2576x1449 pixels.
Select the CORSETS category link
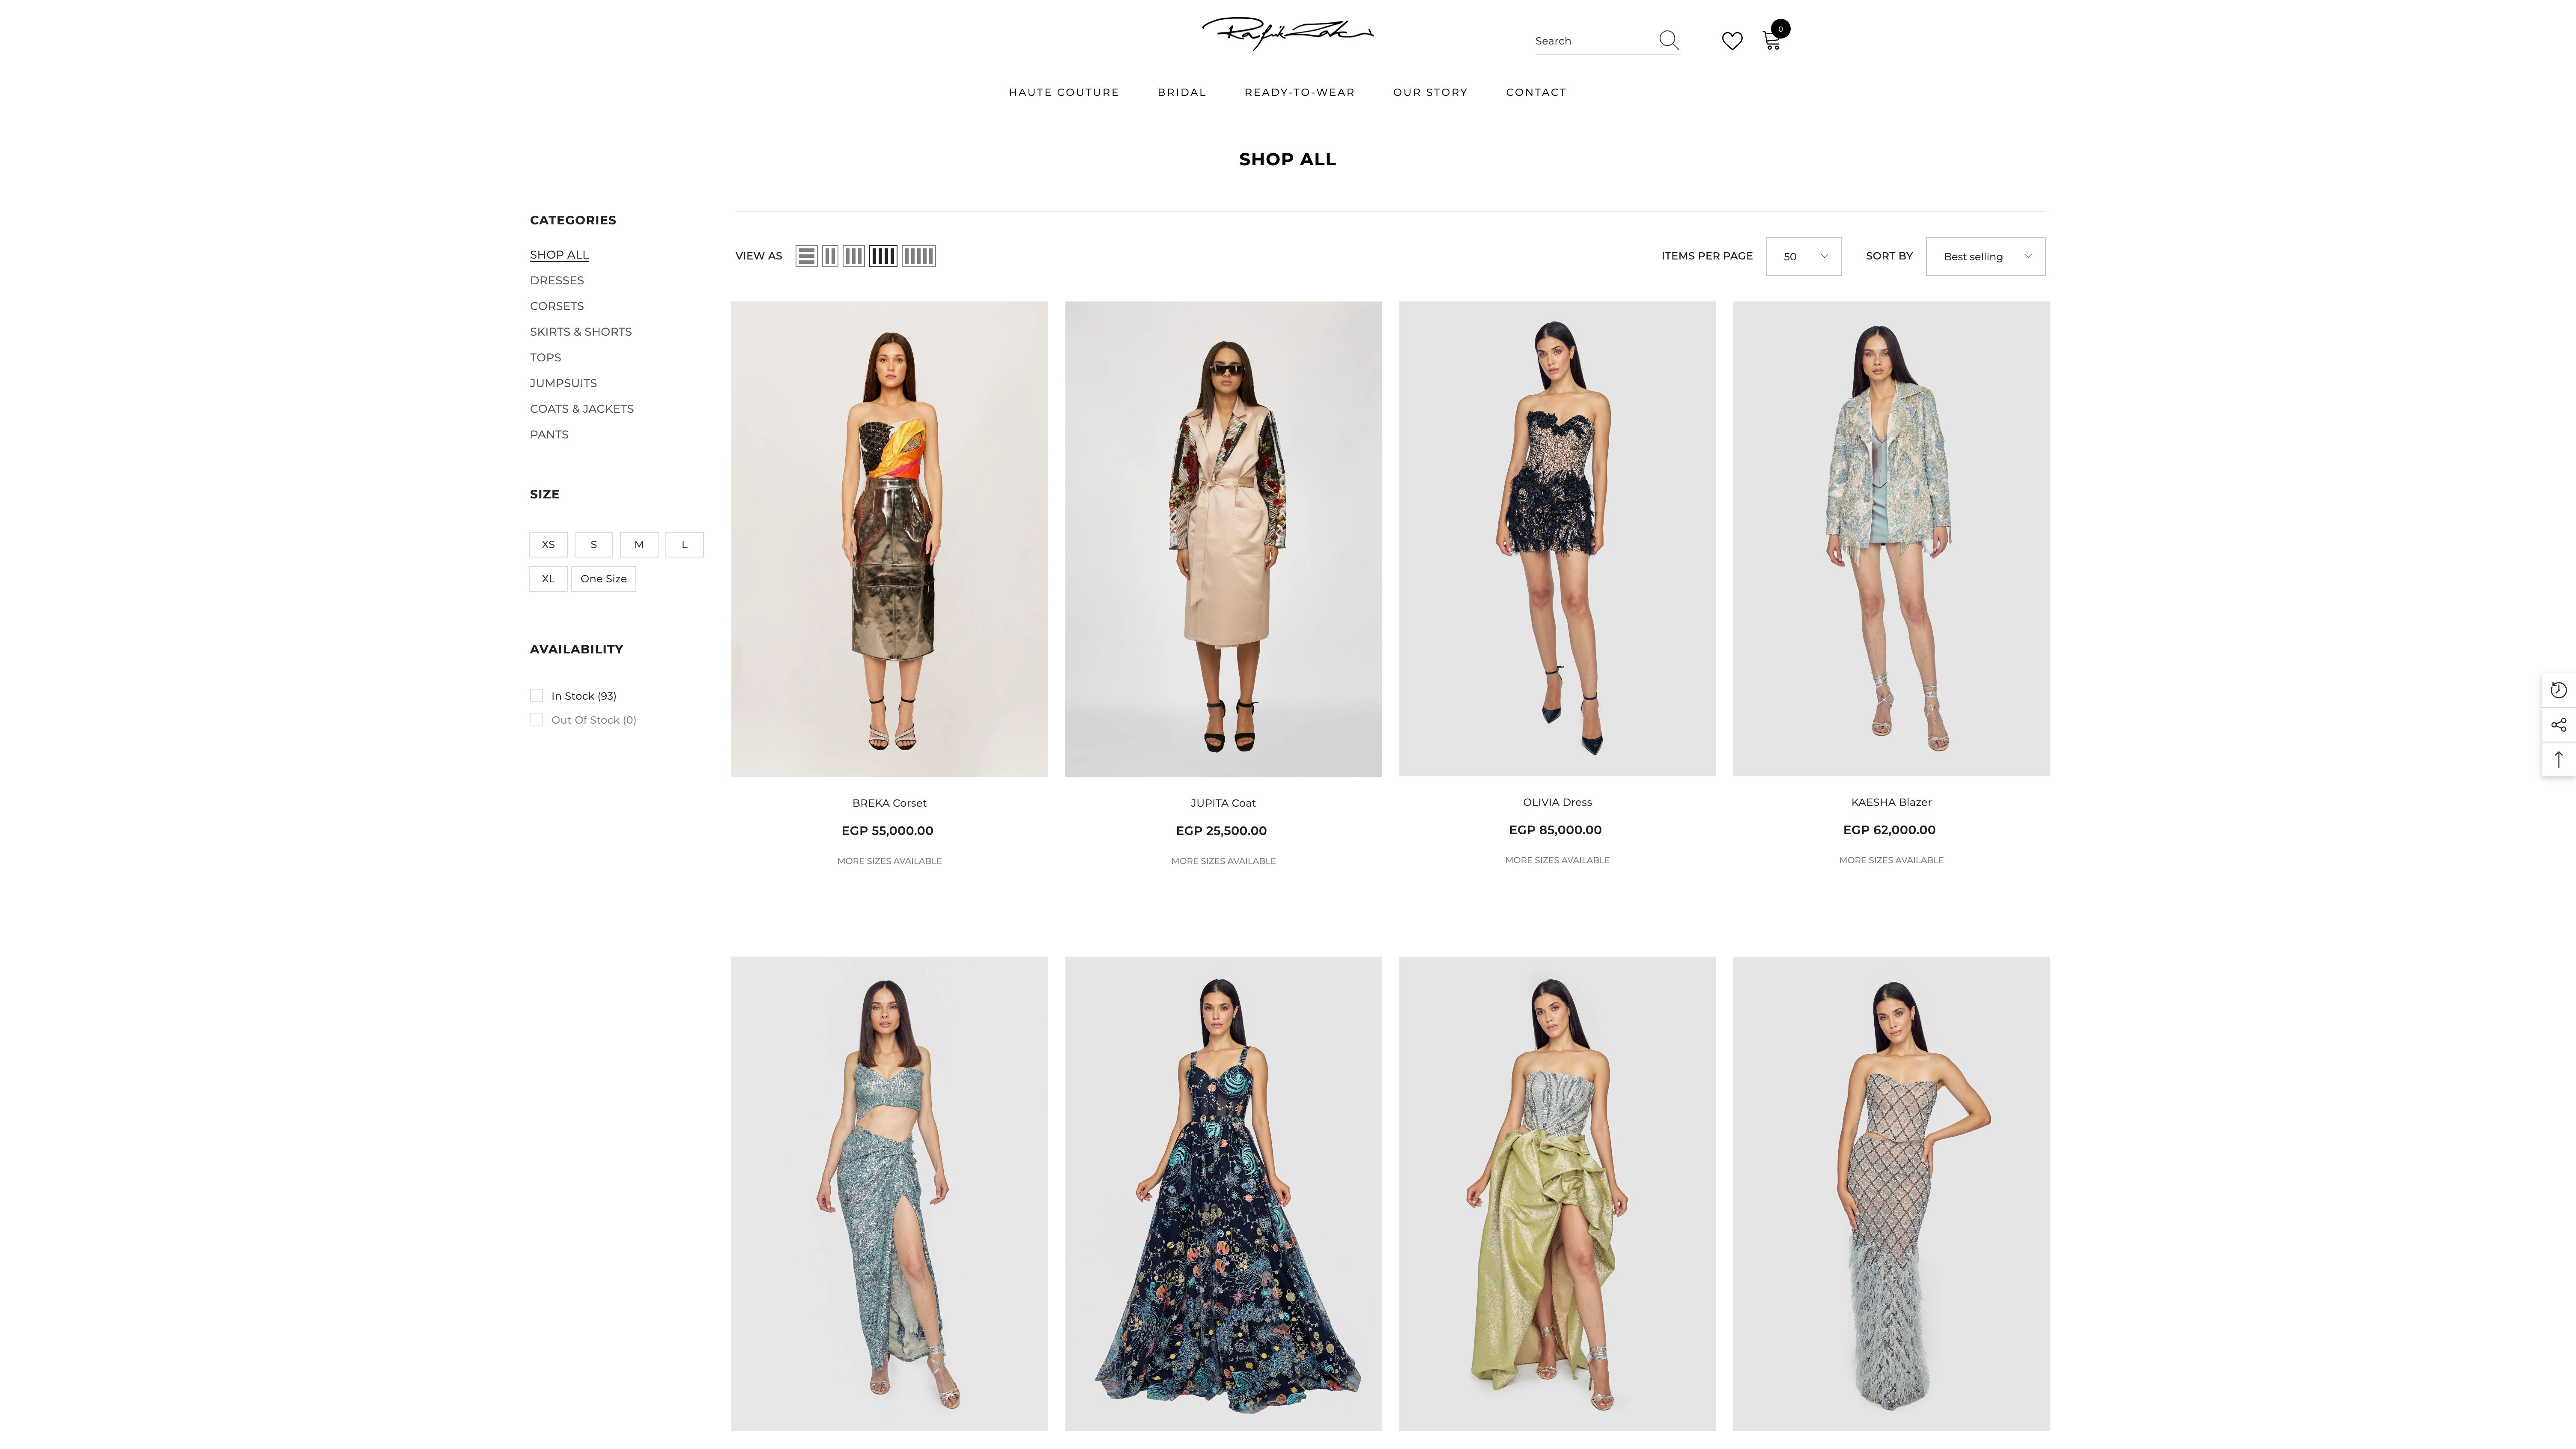pos(557,306)
